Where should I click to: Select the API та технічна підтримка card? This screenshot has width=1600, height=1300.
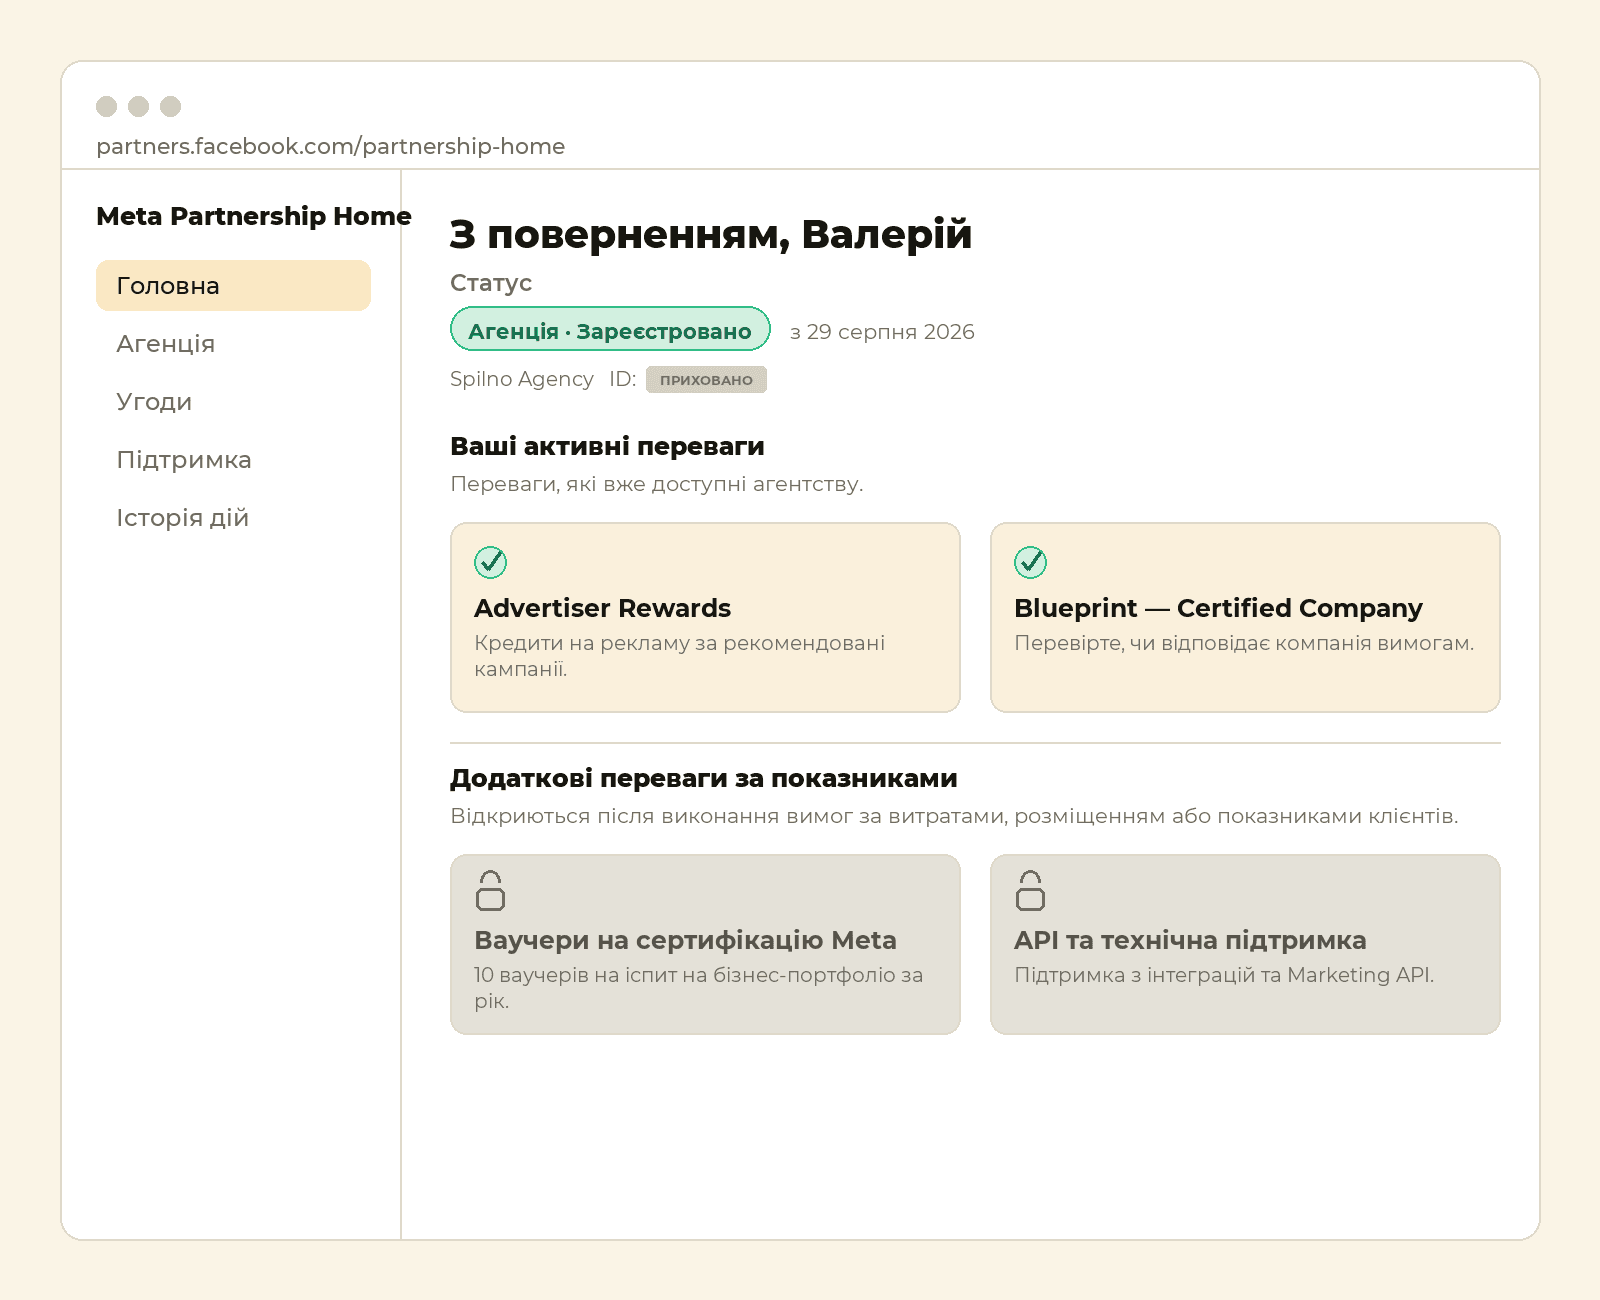tap(1245, 944)
